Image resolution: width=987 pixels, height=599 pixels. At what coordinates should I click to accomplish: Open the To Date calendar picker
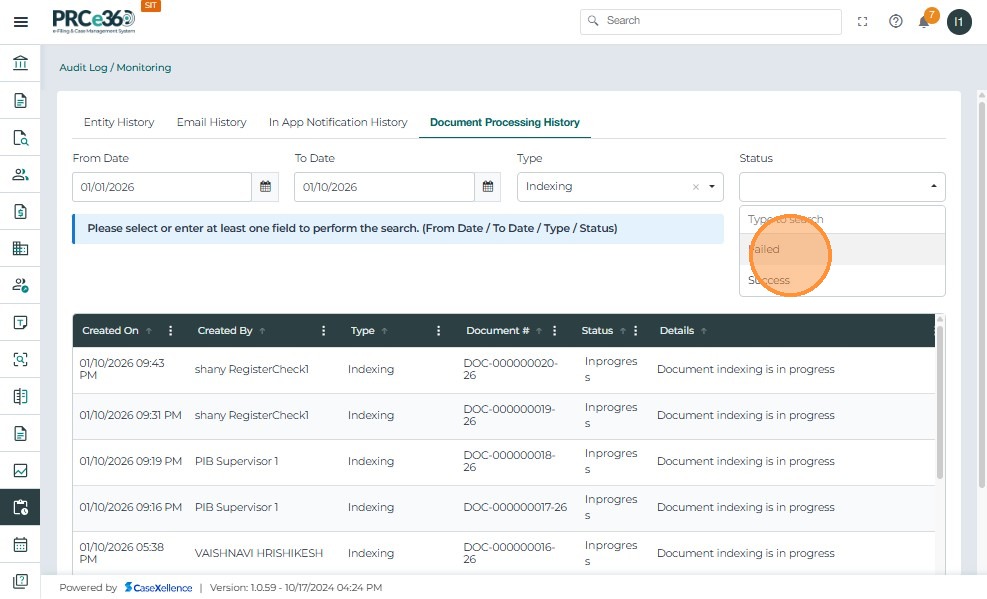(487, 187)
